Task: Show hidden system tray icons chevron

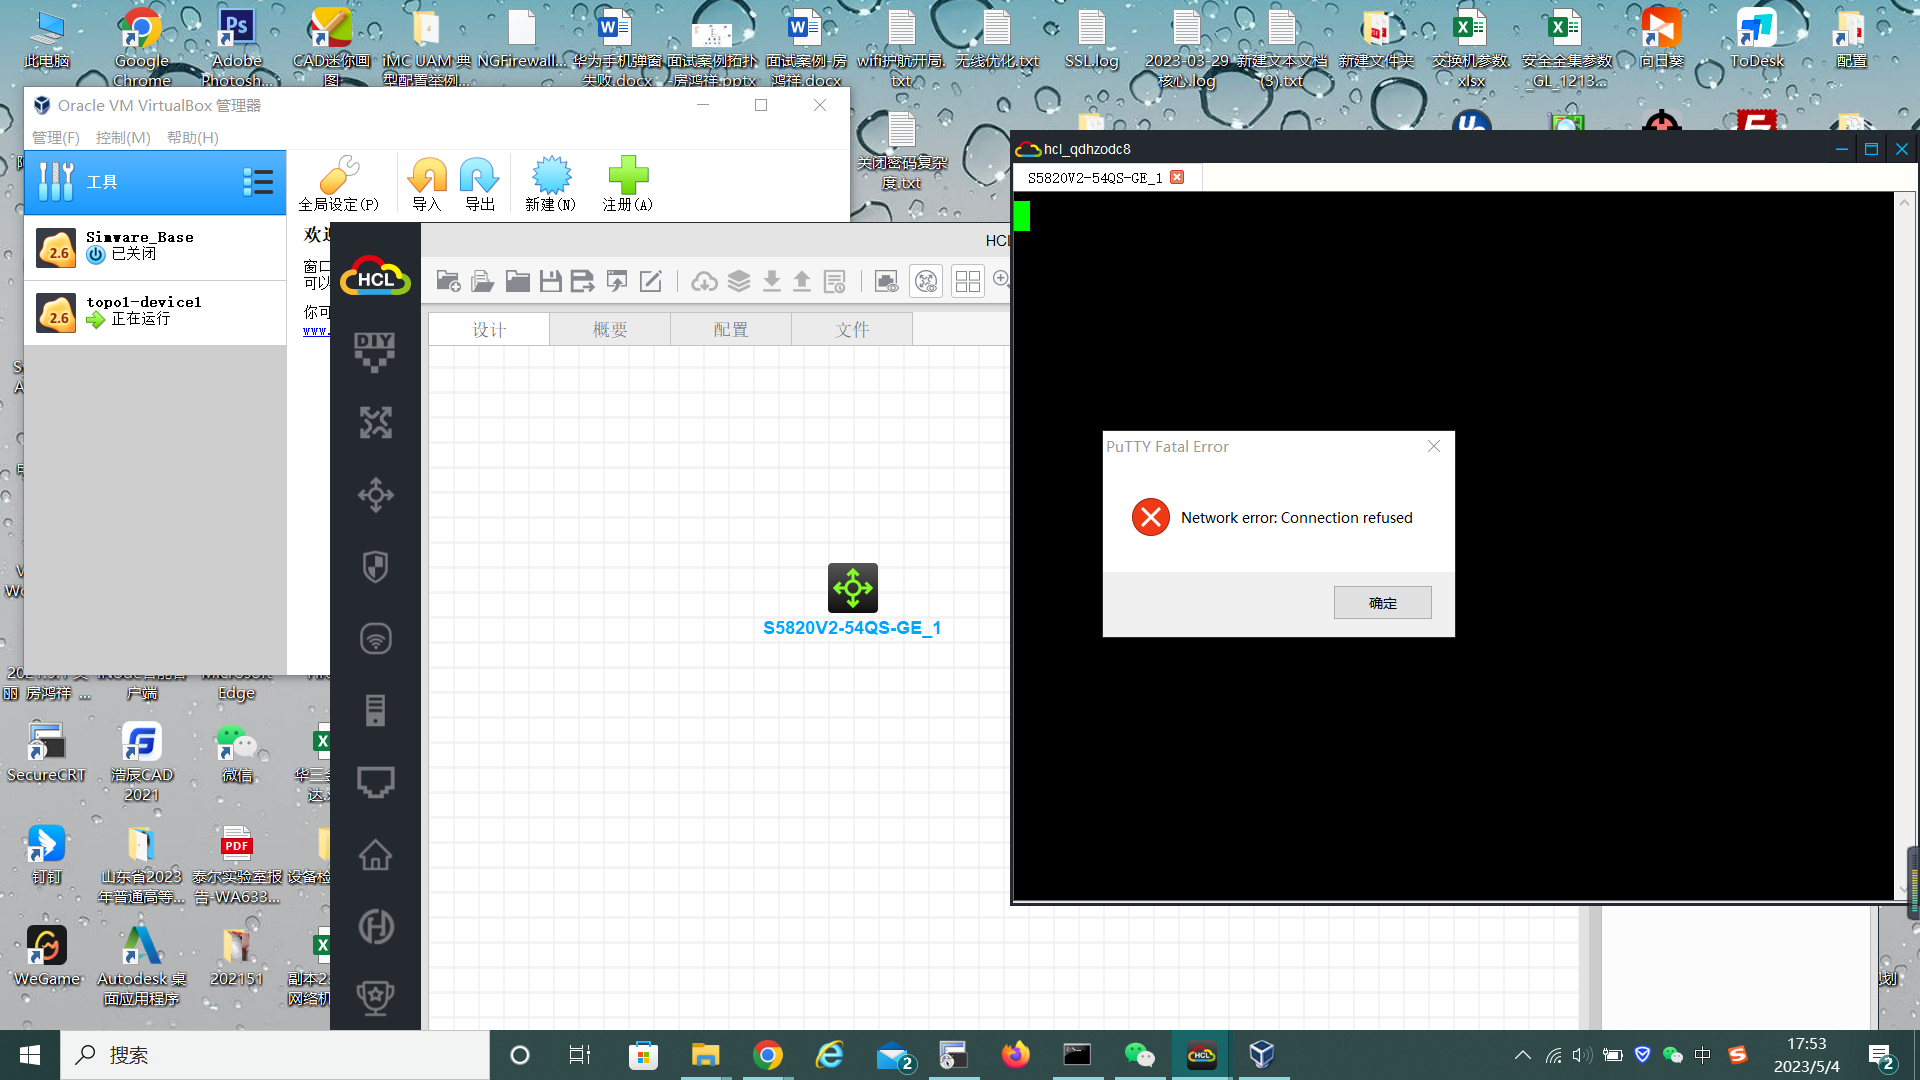Action: click(1522, 1055)
